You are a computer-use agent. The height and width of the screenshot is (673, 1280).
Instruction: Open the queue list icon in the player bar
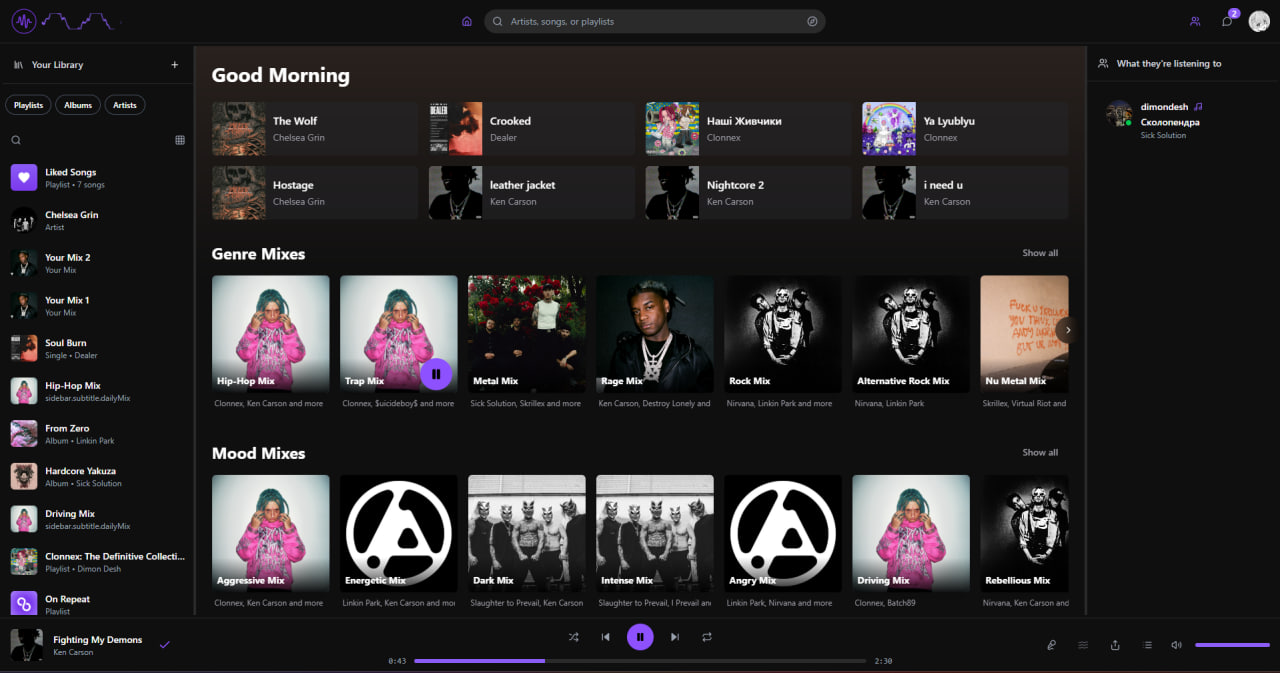(1147, 645)
